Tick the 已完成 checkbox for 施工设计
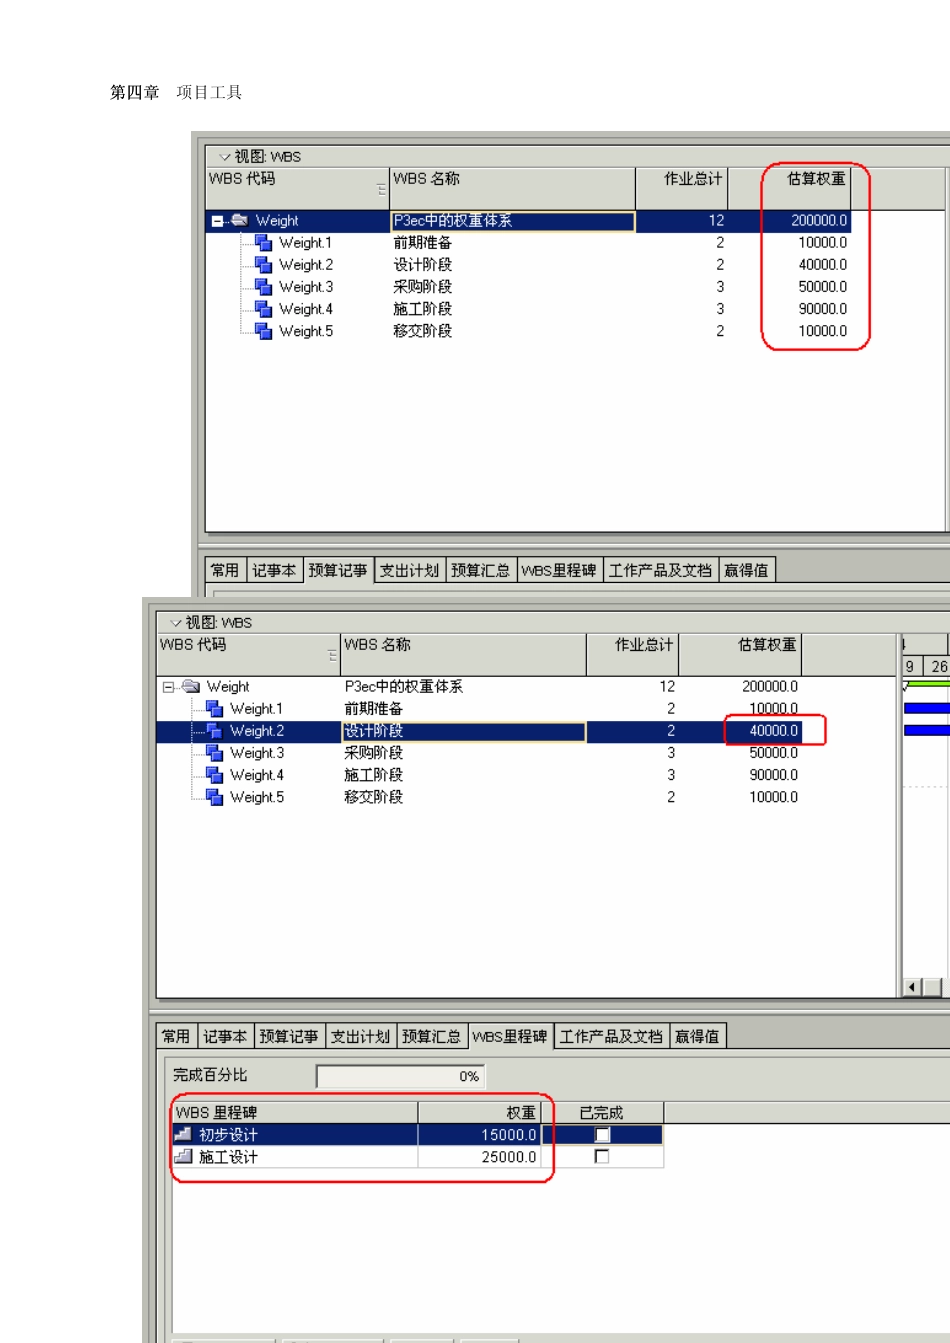The image size is (950, 1343). click(x=602, y=1156)
